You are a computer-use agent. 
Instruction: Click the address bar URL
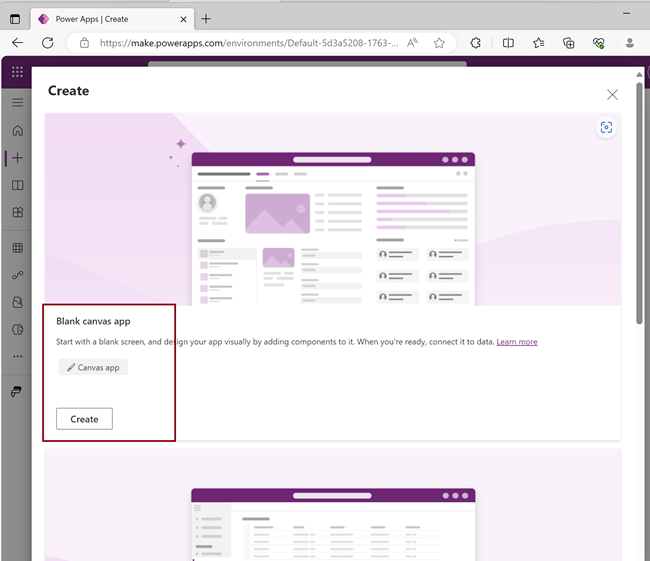[x=249, y=43]
